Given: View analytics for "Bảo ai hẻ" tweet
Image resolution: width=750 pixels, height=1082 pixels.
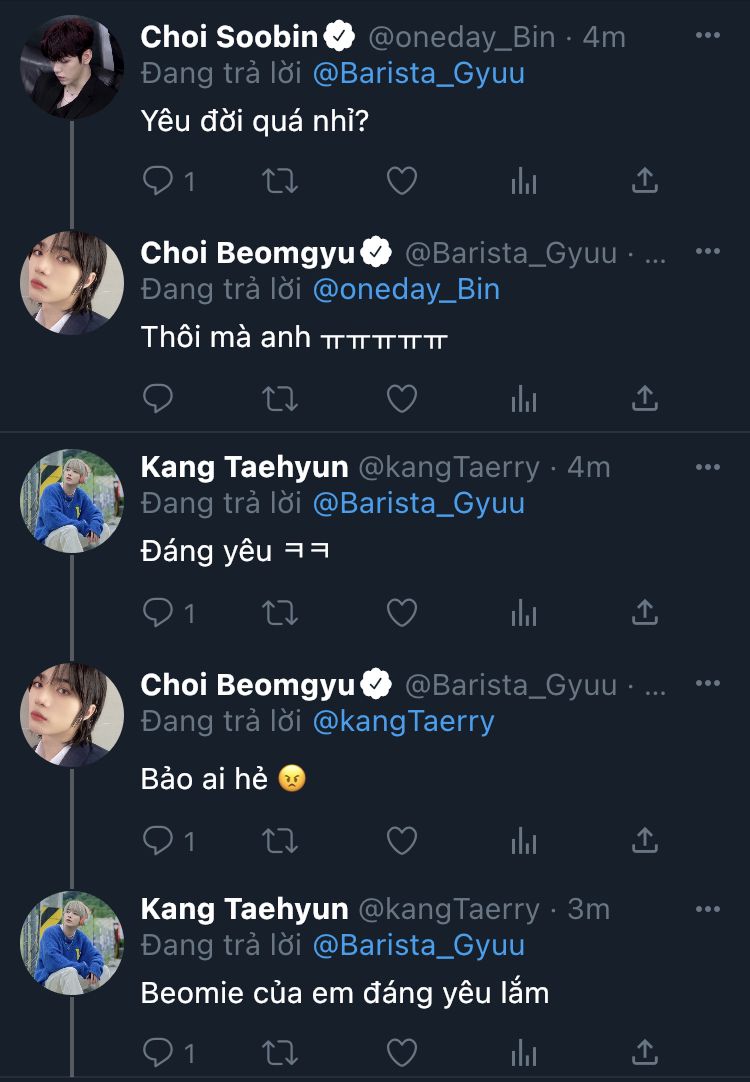Looking at the screenshot, I should click(x=524, y=840).
